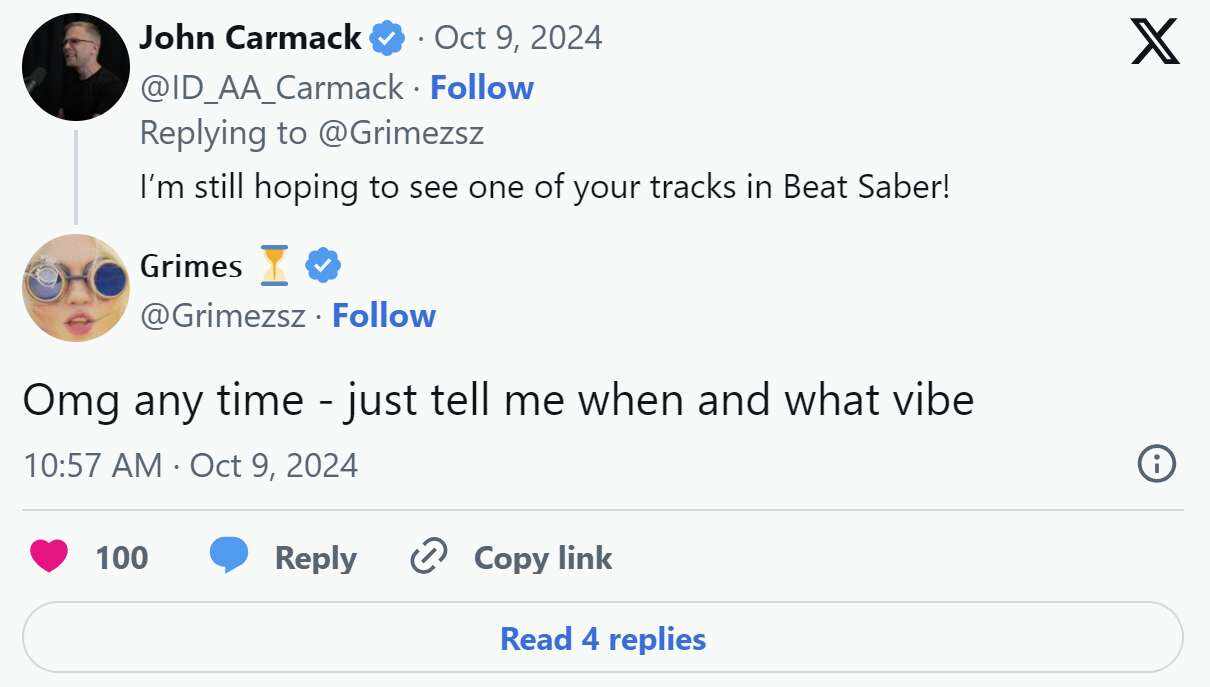Viewport: 1210px width, 687px height.
Task: Open the tweet info circle icon
Action: click(x=1157, y=464)
